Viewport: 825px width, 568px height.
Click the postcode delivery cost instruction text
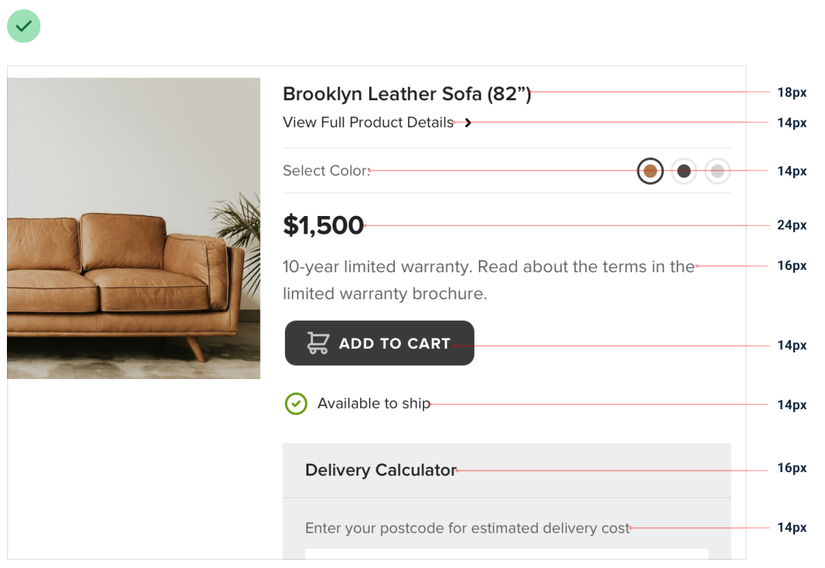(467, 528)
